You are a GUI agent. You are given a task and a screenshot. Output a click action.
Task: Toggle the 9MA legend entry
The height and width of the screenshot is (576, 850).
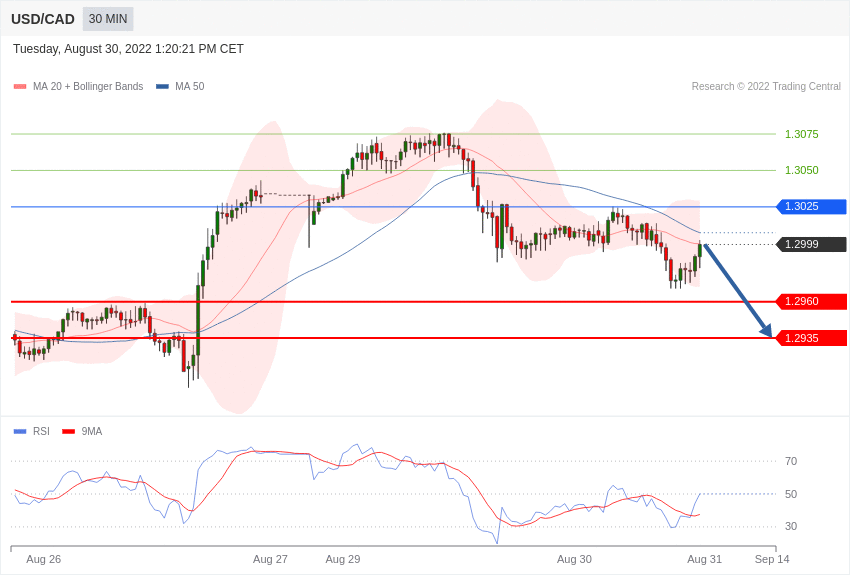tap(82, 431)
